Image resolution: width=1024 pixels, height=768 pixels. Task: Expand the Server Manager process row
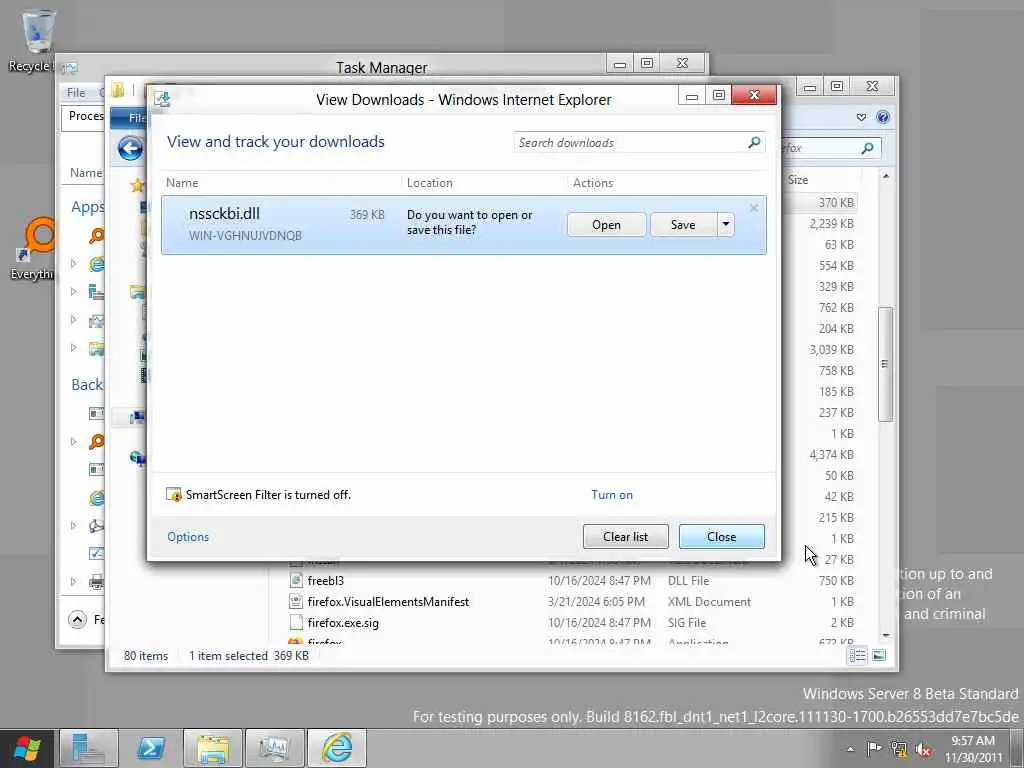pos(74,292)
